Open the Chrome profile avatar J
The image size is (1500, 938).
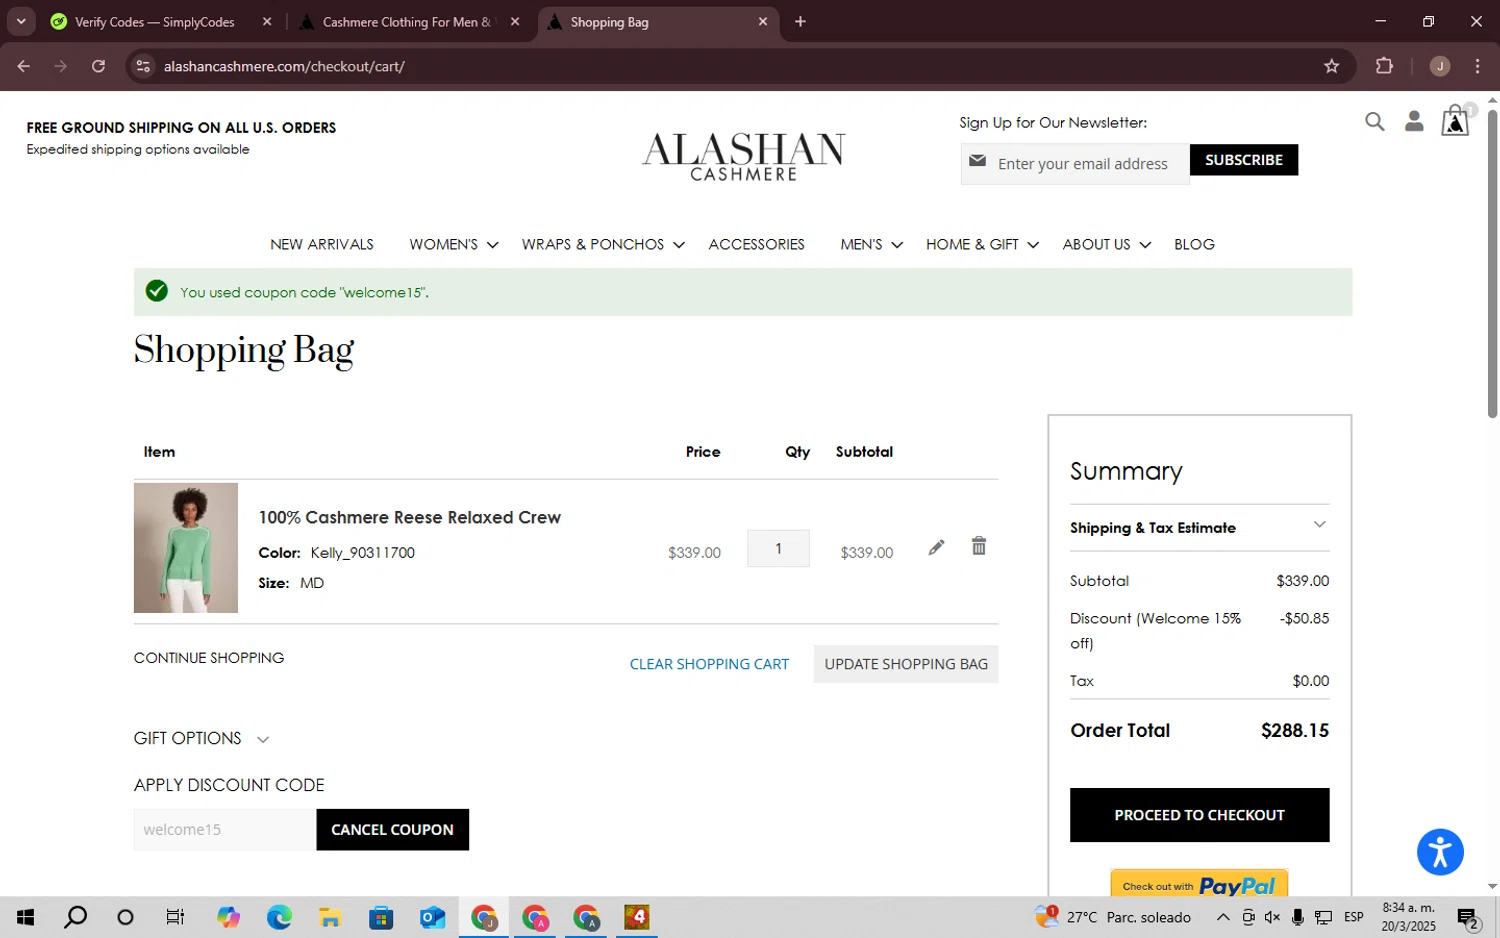[1440, 66]
